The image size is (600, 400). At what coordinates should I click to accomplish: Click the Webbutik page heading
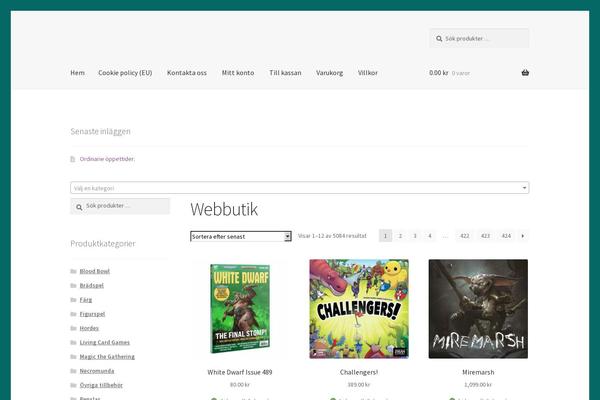point(224,209)
